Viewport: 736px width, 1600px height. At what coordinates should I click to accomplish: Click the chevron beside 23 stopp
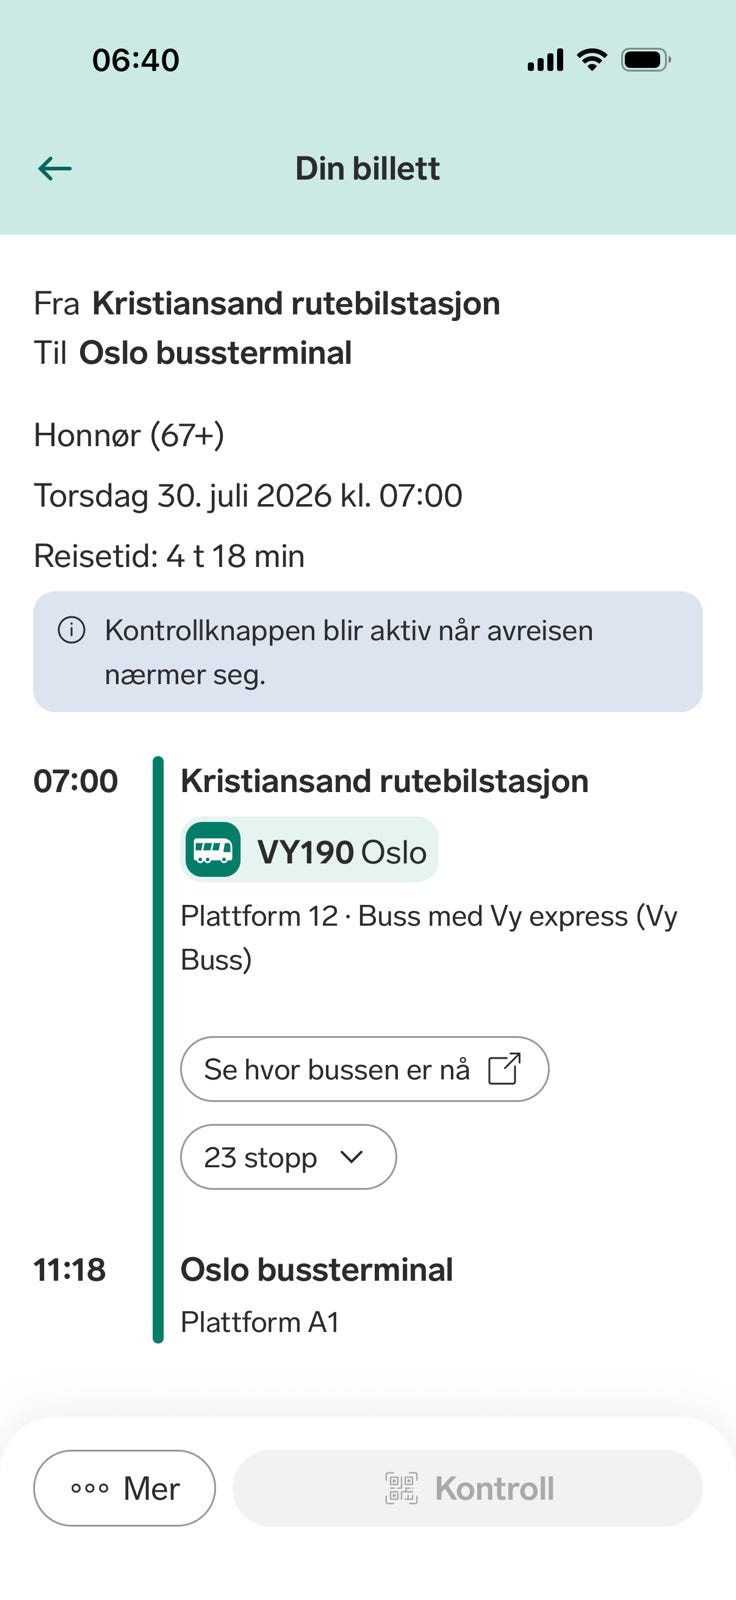pos(351,1157)
